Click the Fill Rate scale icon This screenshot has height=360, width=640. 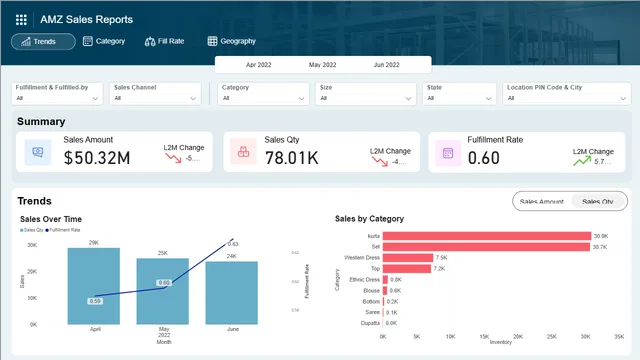[x=150, y=41]
